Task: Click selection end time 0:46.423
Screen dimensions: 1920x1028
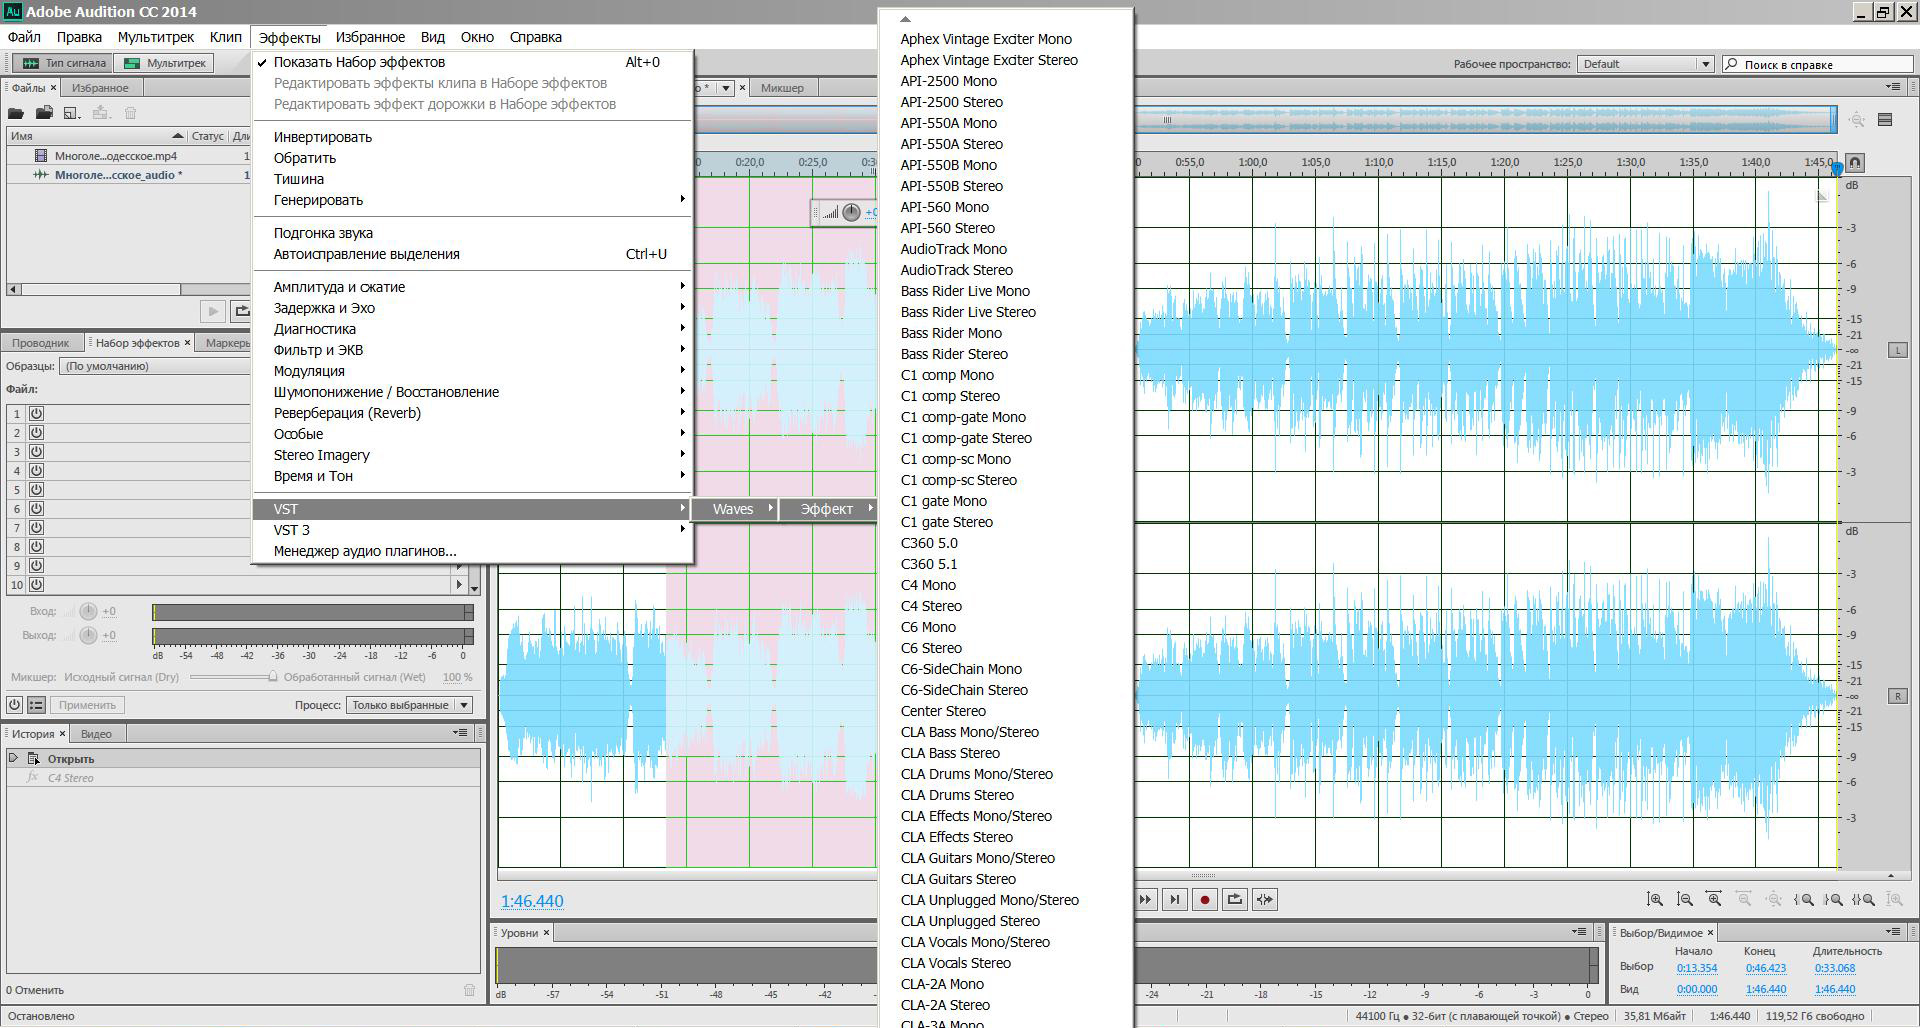Action: [x=1765, y=968]
